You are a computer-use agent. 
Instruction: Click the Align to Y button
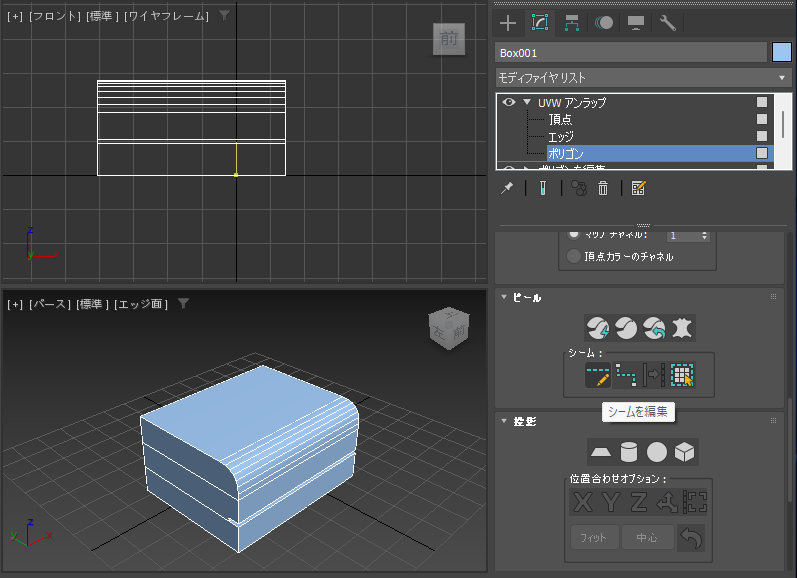click(611, 502)
